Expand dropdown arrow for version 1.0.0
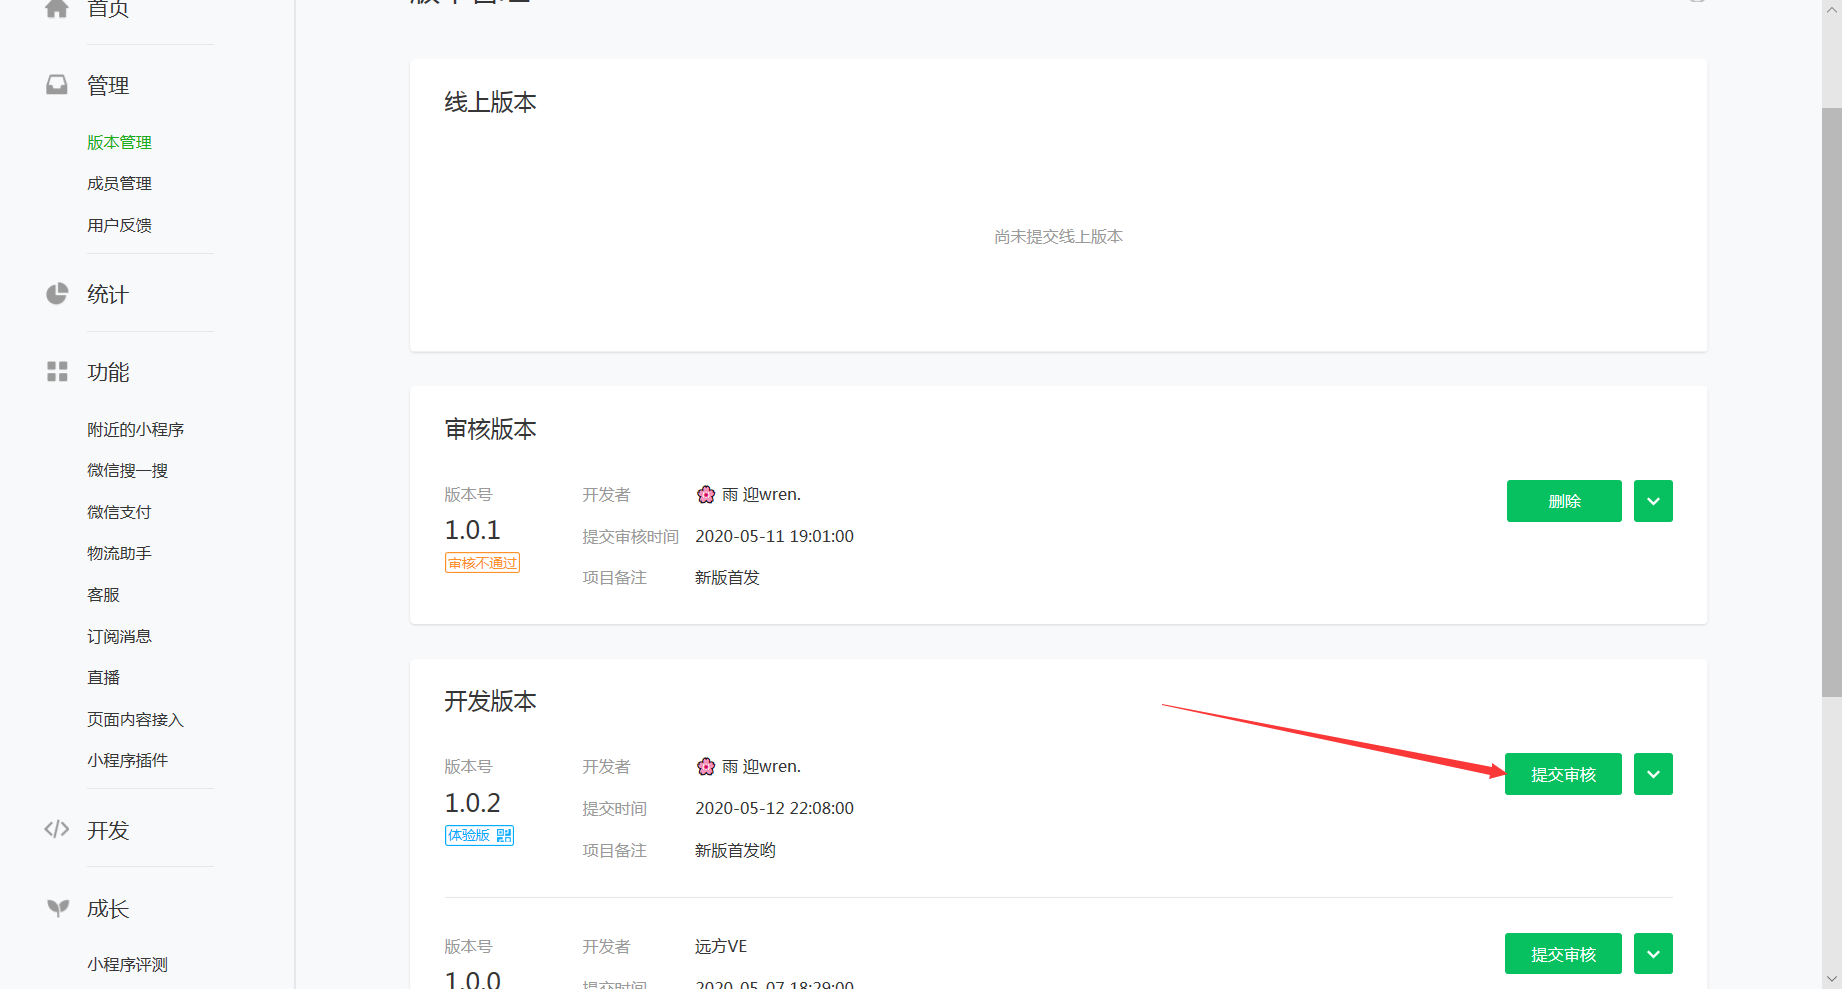 pos(1653,954)
